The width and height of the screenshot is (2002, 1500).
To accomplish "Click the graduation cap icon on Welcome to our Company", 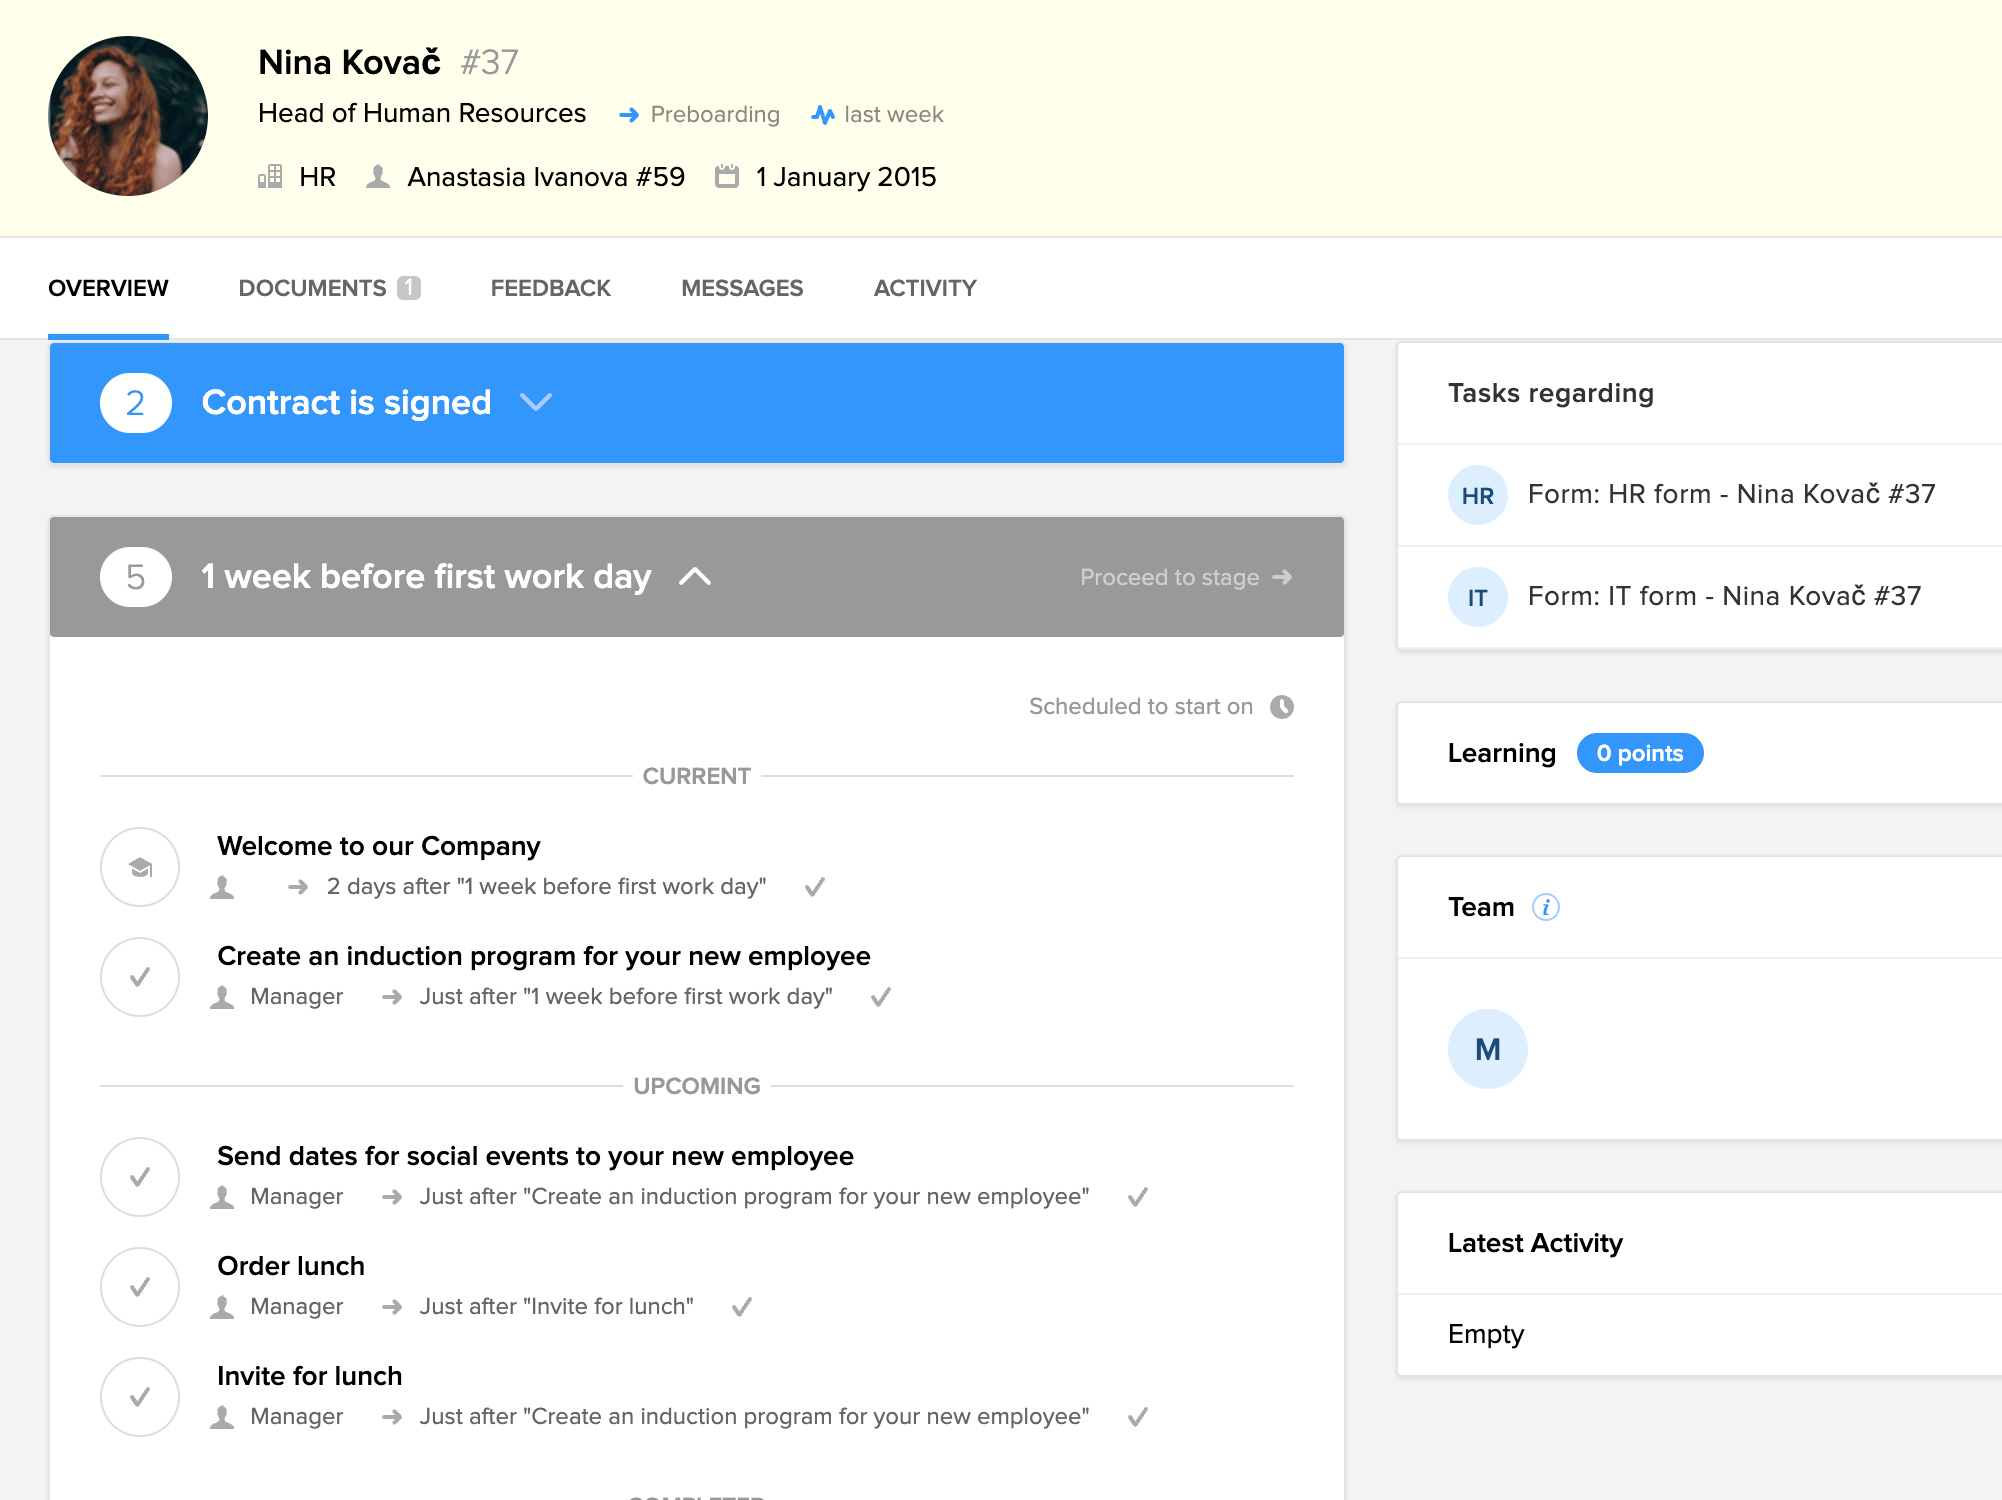I will 139,867.
